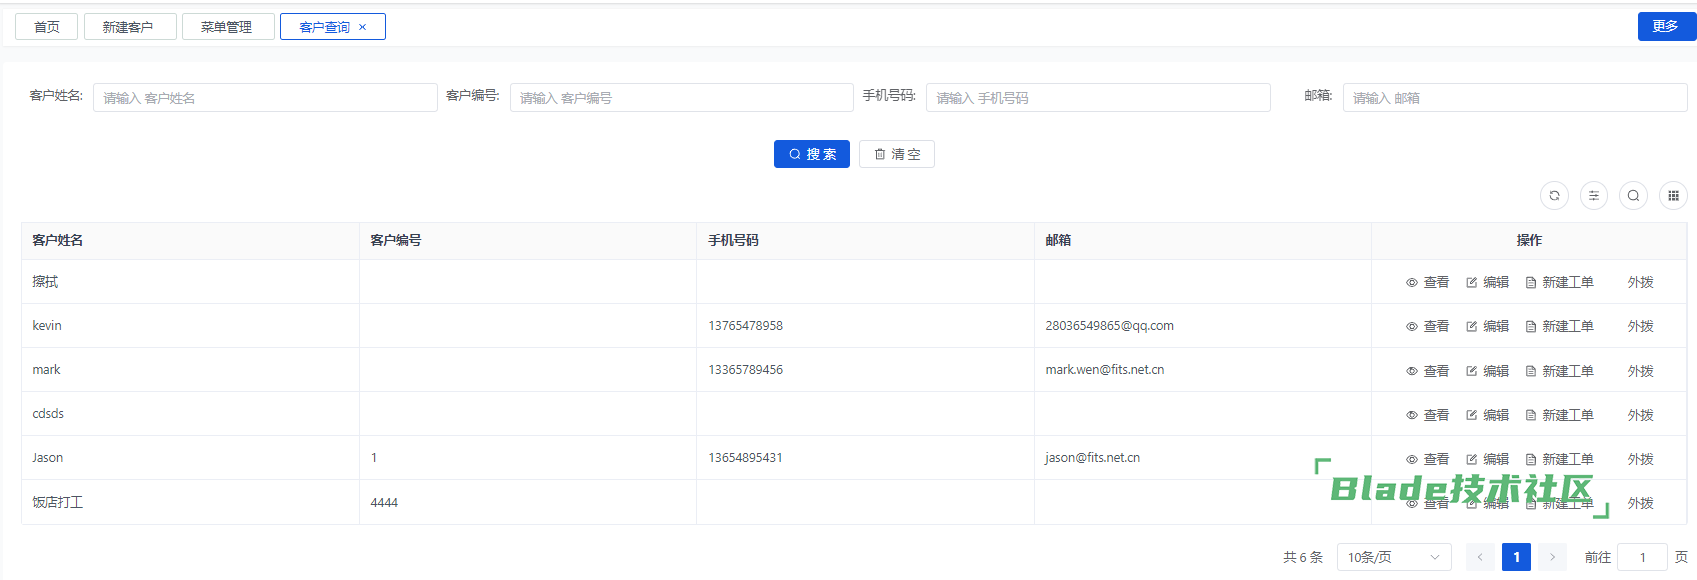Focus the 客户姓名 input field
Viewport: 1697px width, 580px height.
(265, 98)
